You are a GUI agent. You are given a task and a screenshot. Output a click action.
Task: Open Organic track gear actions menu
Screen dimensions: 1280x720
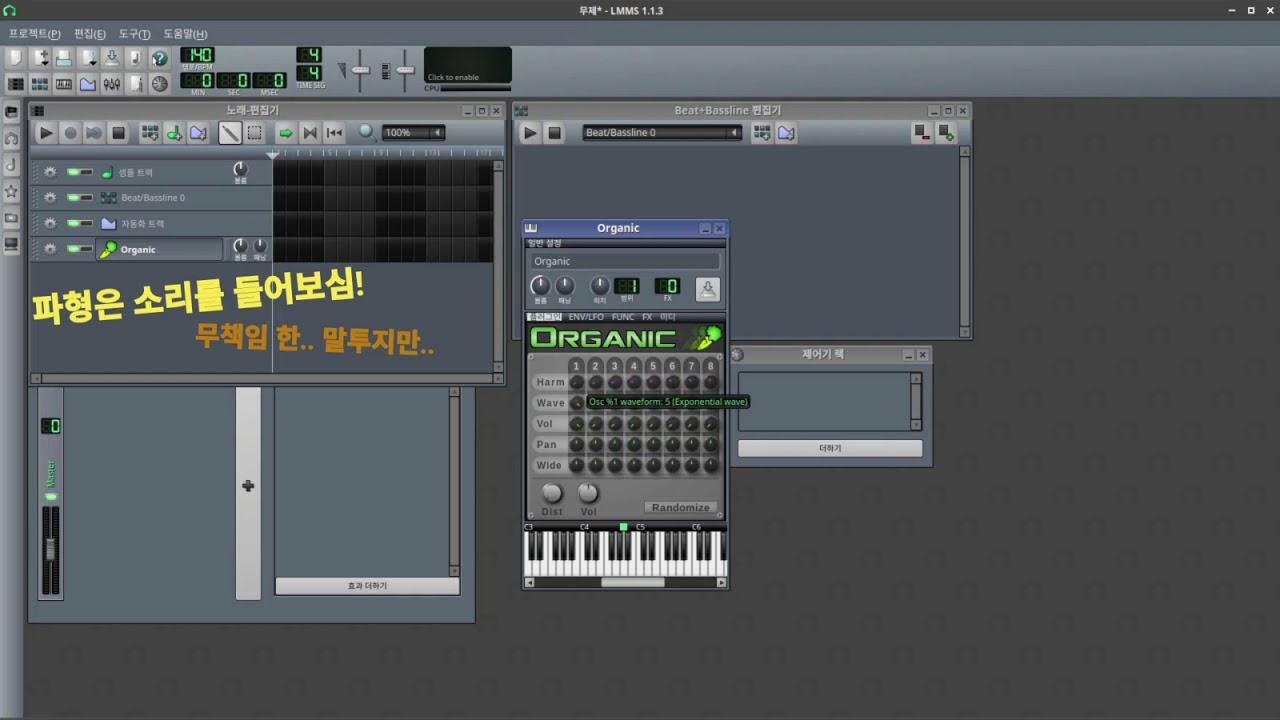(49, 249)
